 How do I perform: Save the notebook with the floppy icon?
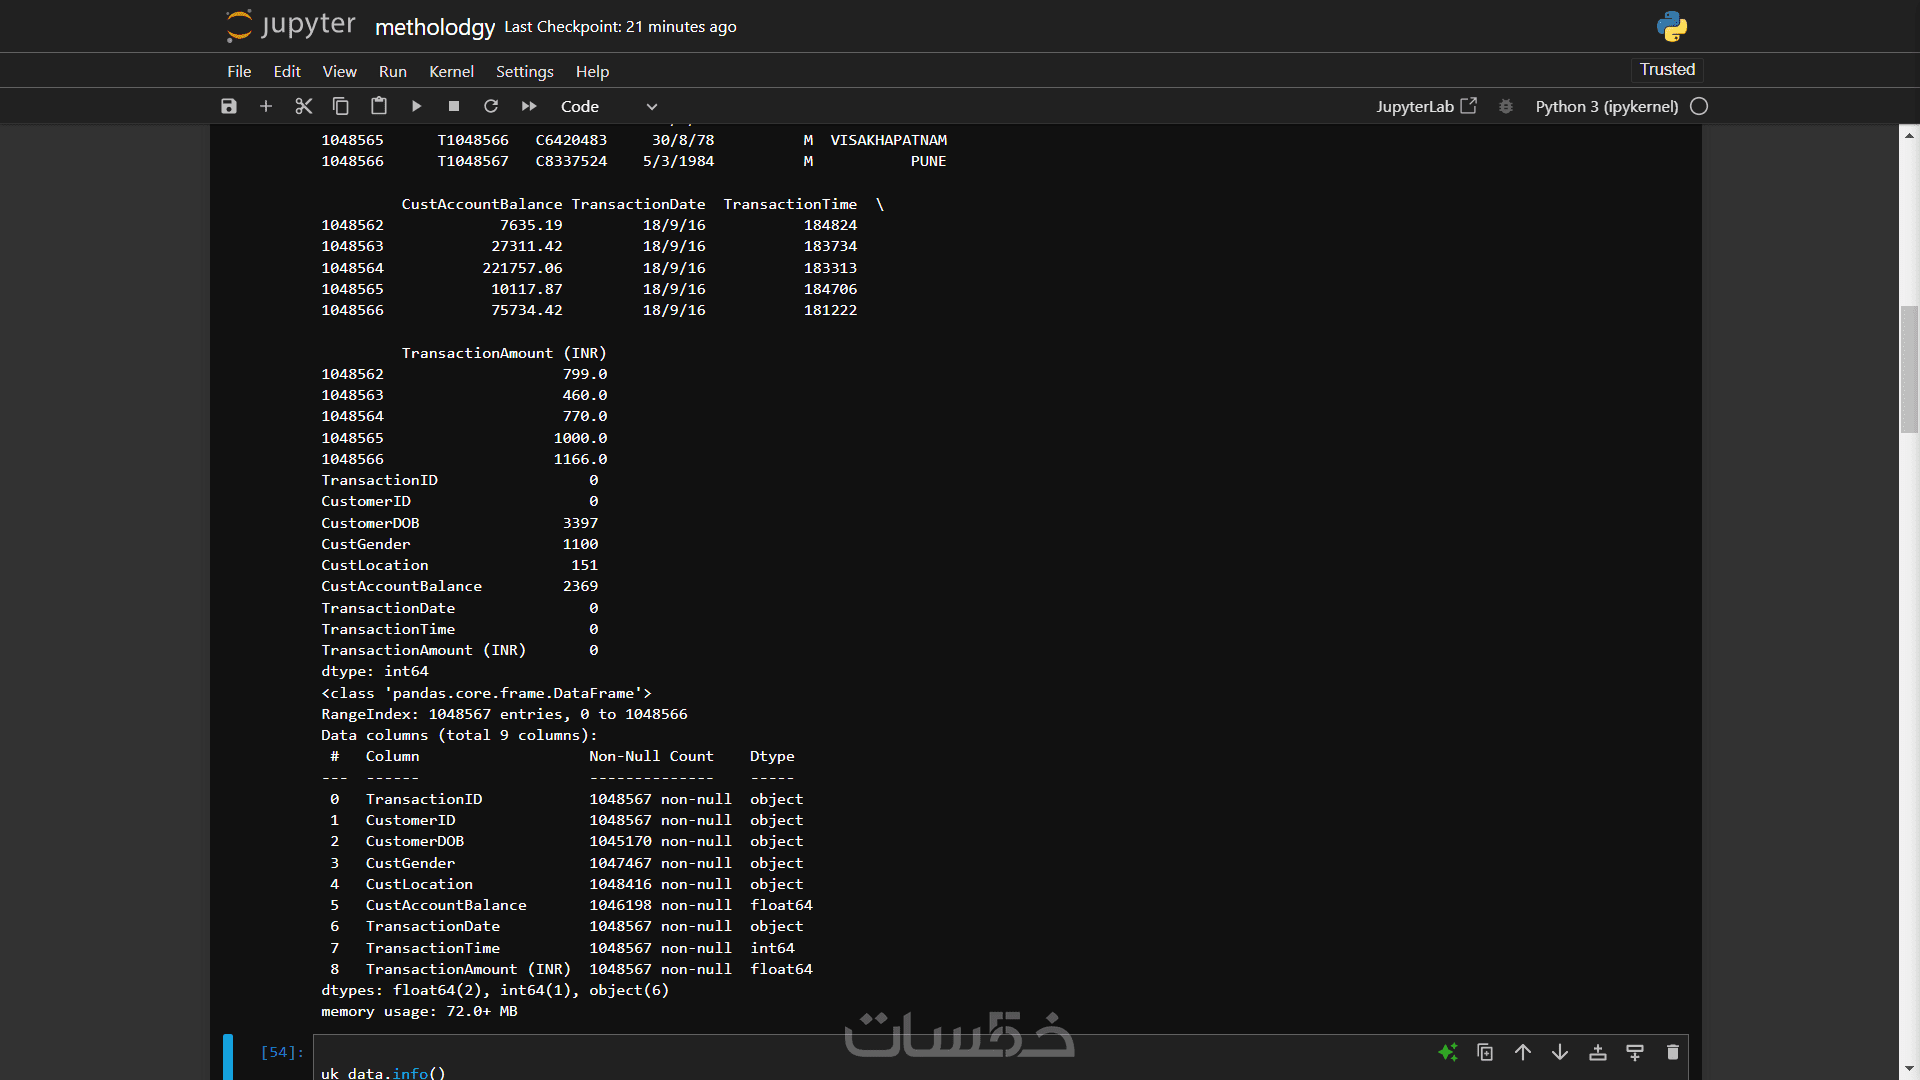(229, 106)
